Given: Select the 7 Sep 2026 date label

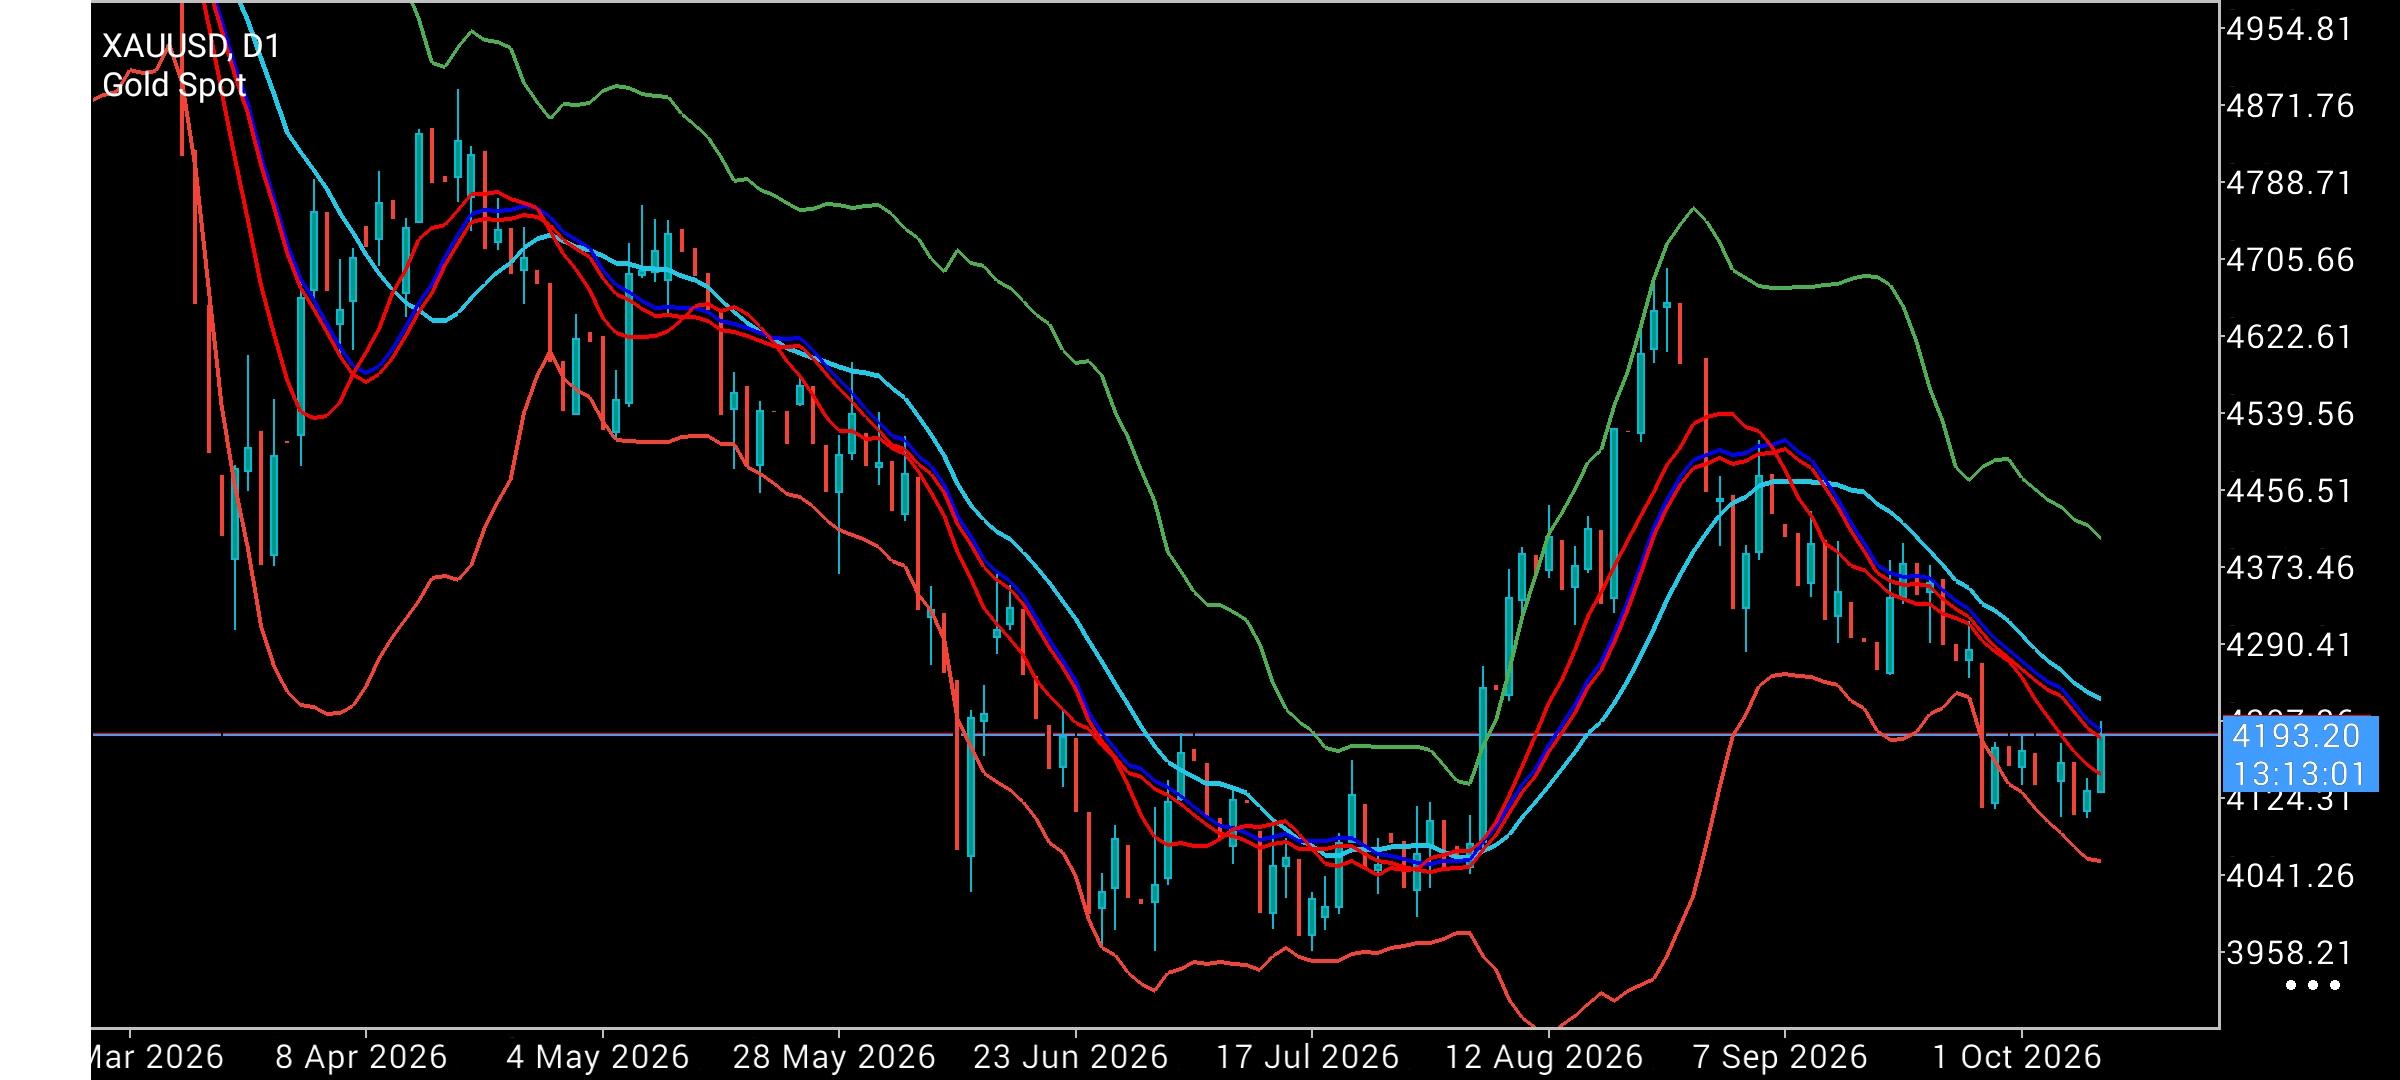Looking at the screenshot, I should [x=1781, y=1057].
